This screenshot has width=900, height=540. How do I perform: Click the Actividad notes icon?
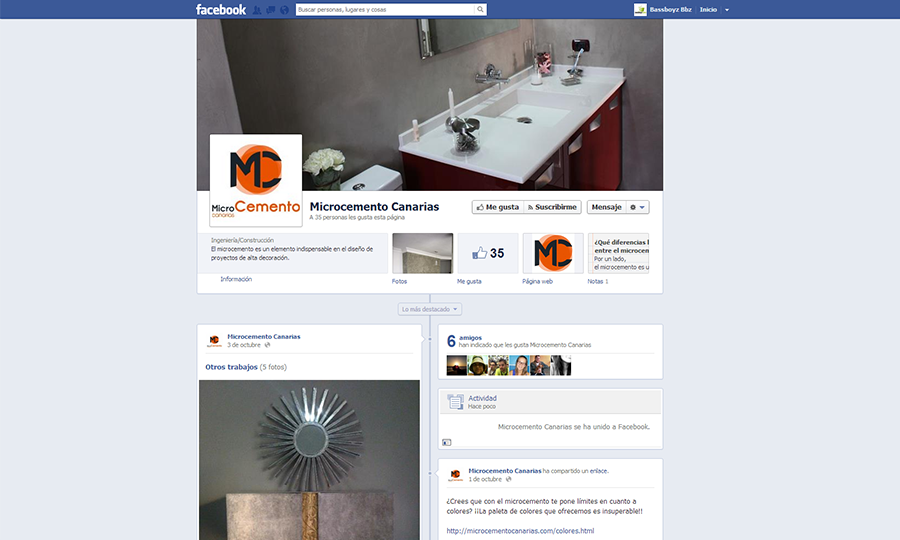click(455, 402)
